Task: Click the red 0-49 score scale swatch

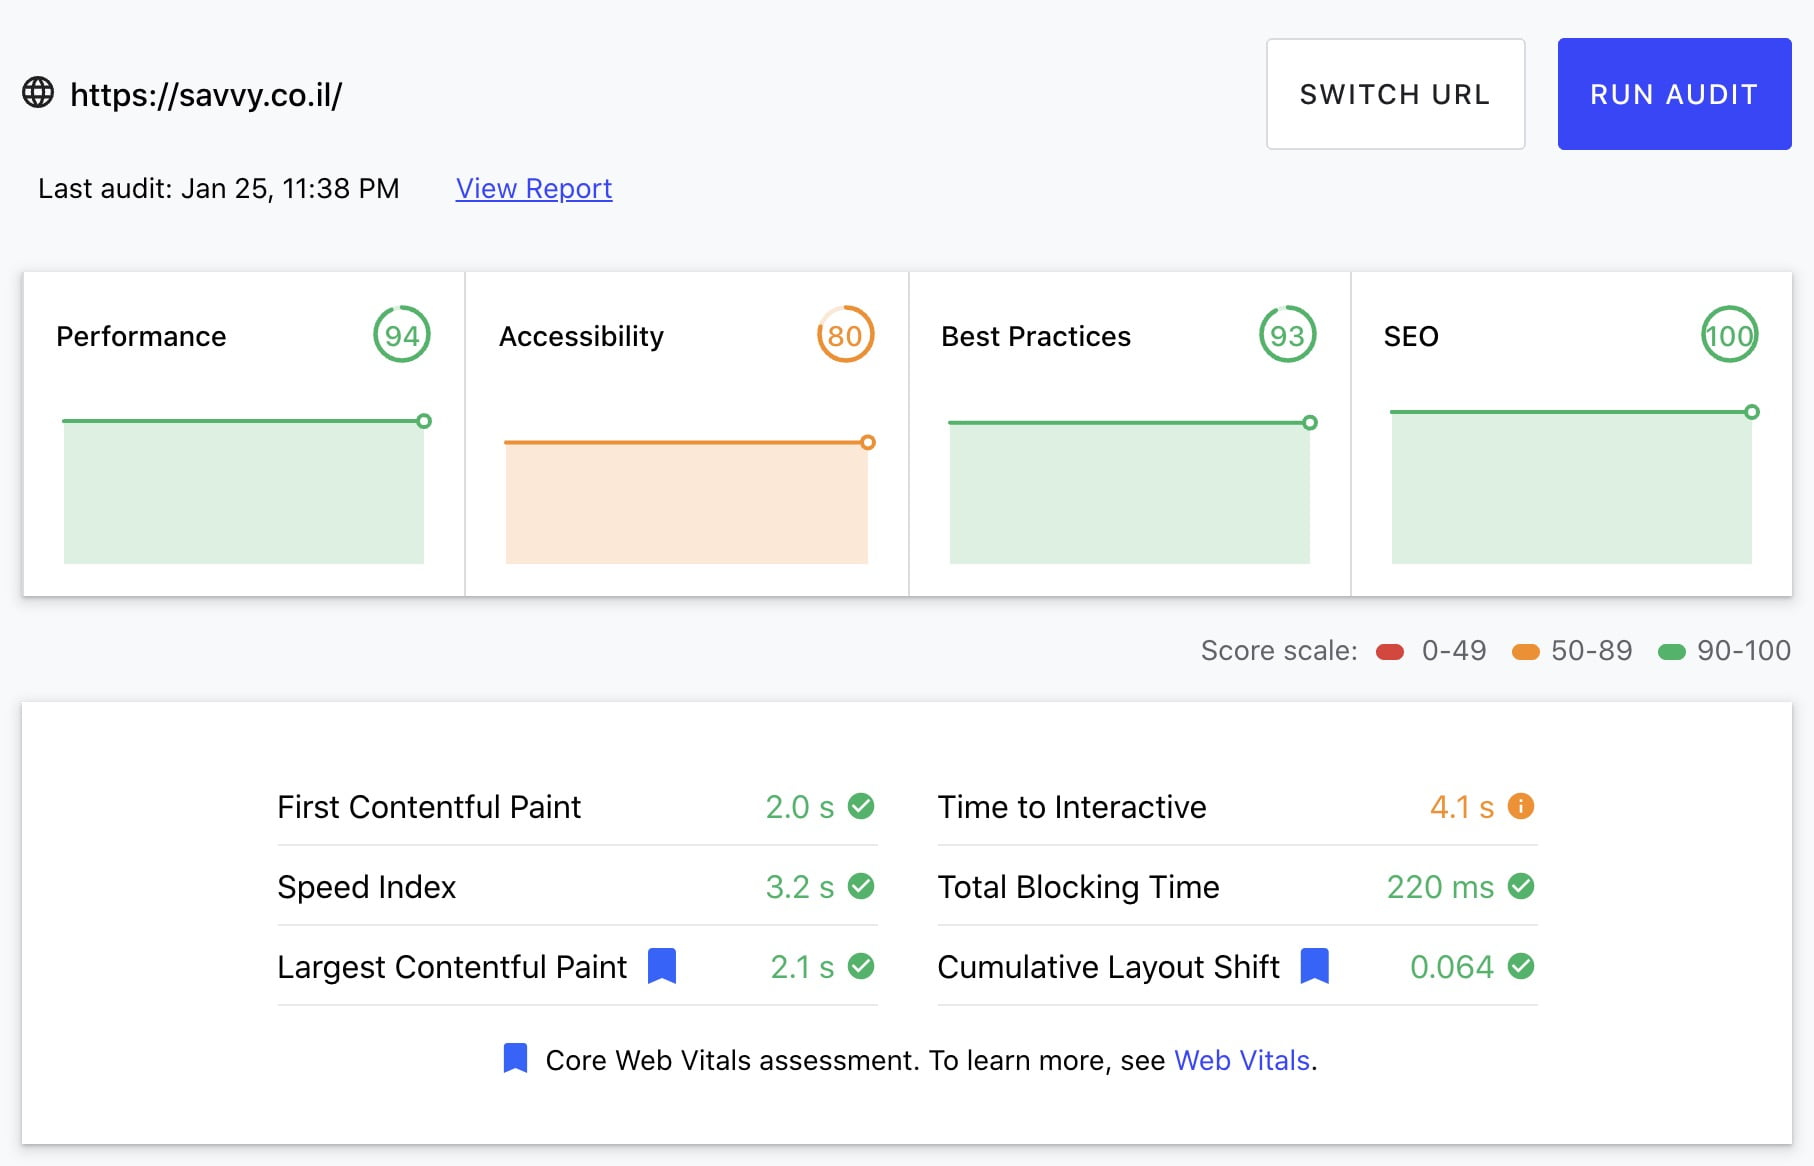Action: coord(1390,652)
